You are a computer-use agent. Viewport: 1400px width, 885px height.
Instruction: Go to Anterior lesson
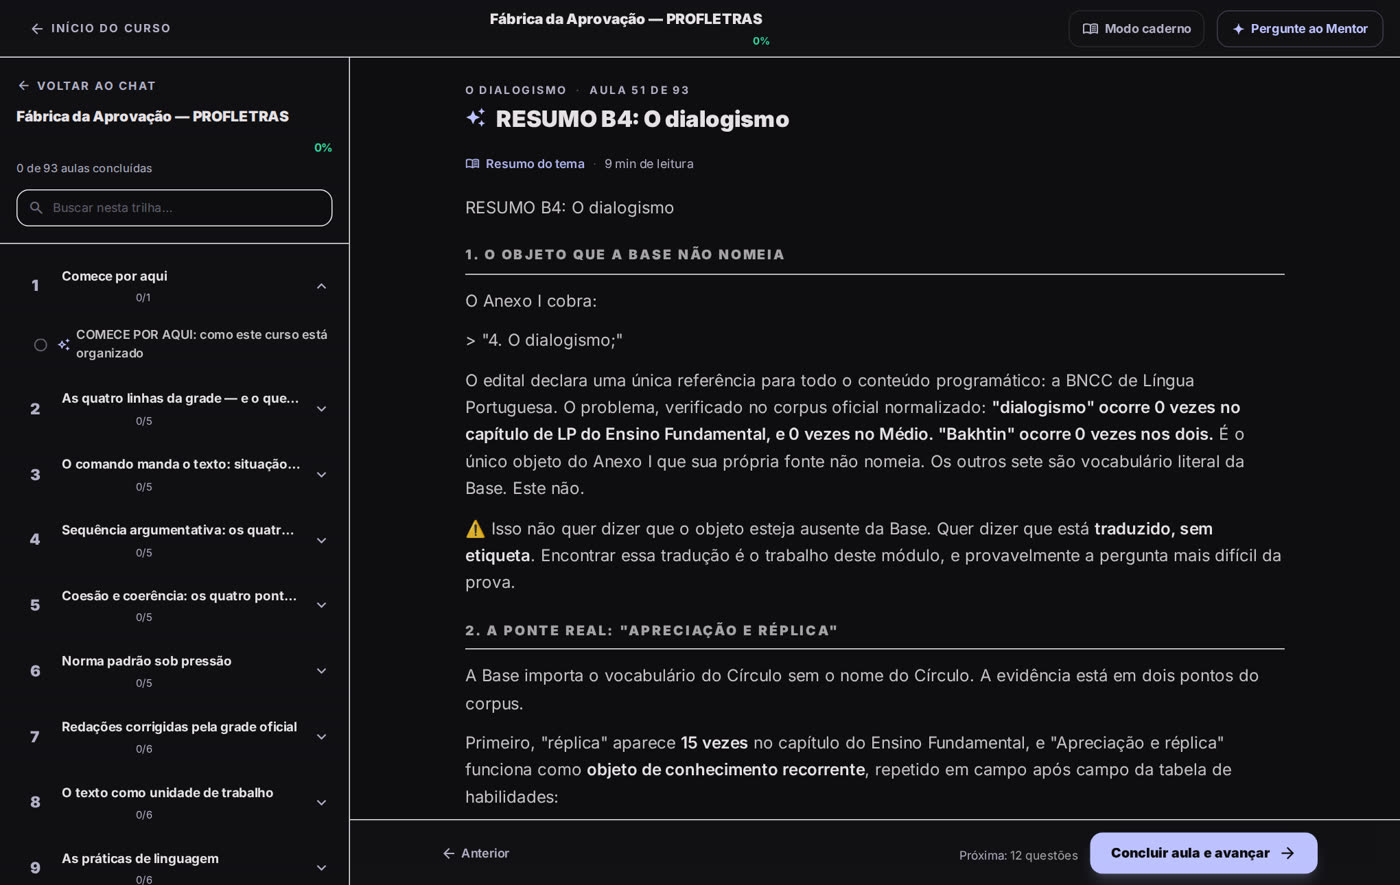(x=476, y=854)
